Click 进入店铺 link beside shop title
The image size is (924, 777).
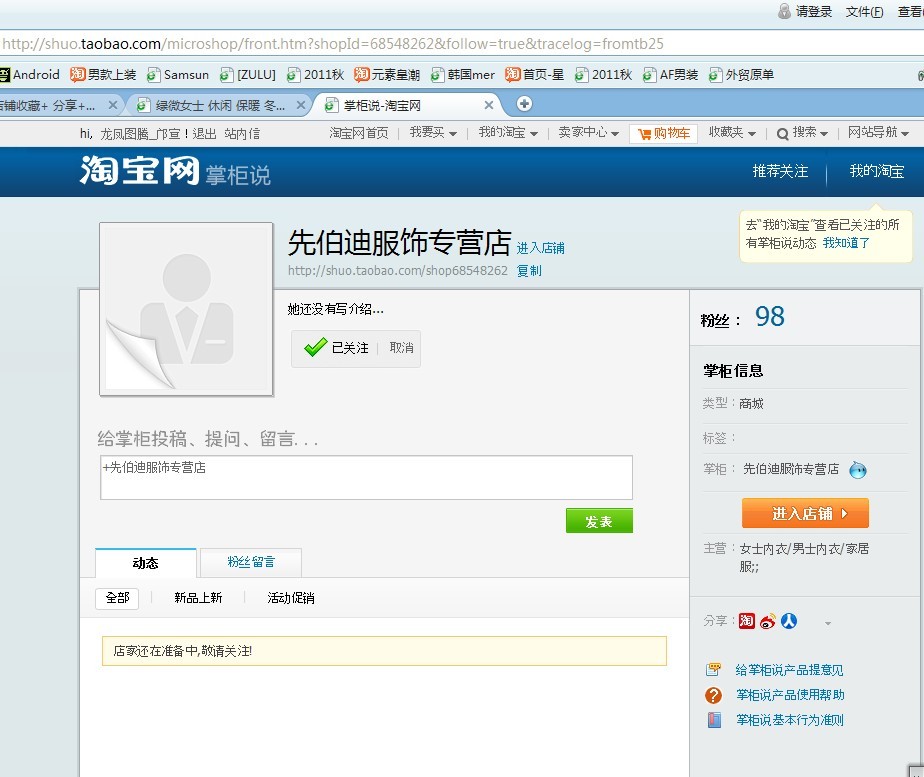(540, 248)
